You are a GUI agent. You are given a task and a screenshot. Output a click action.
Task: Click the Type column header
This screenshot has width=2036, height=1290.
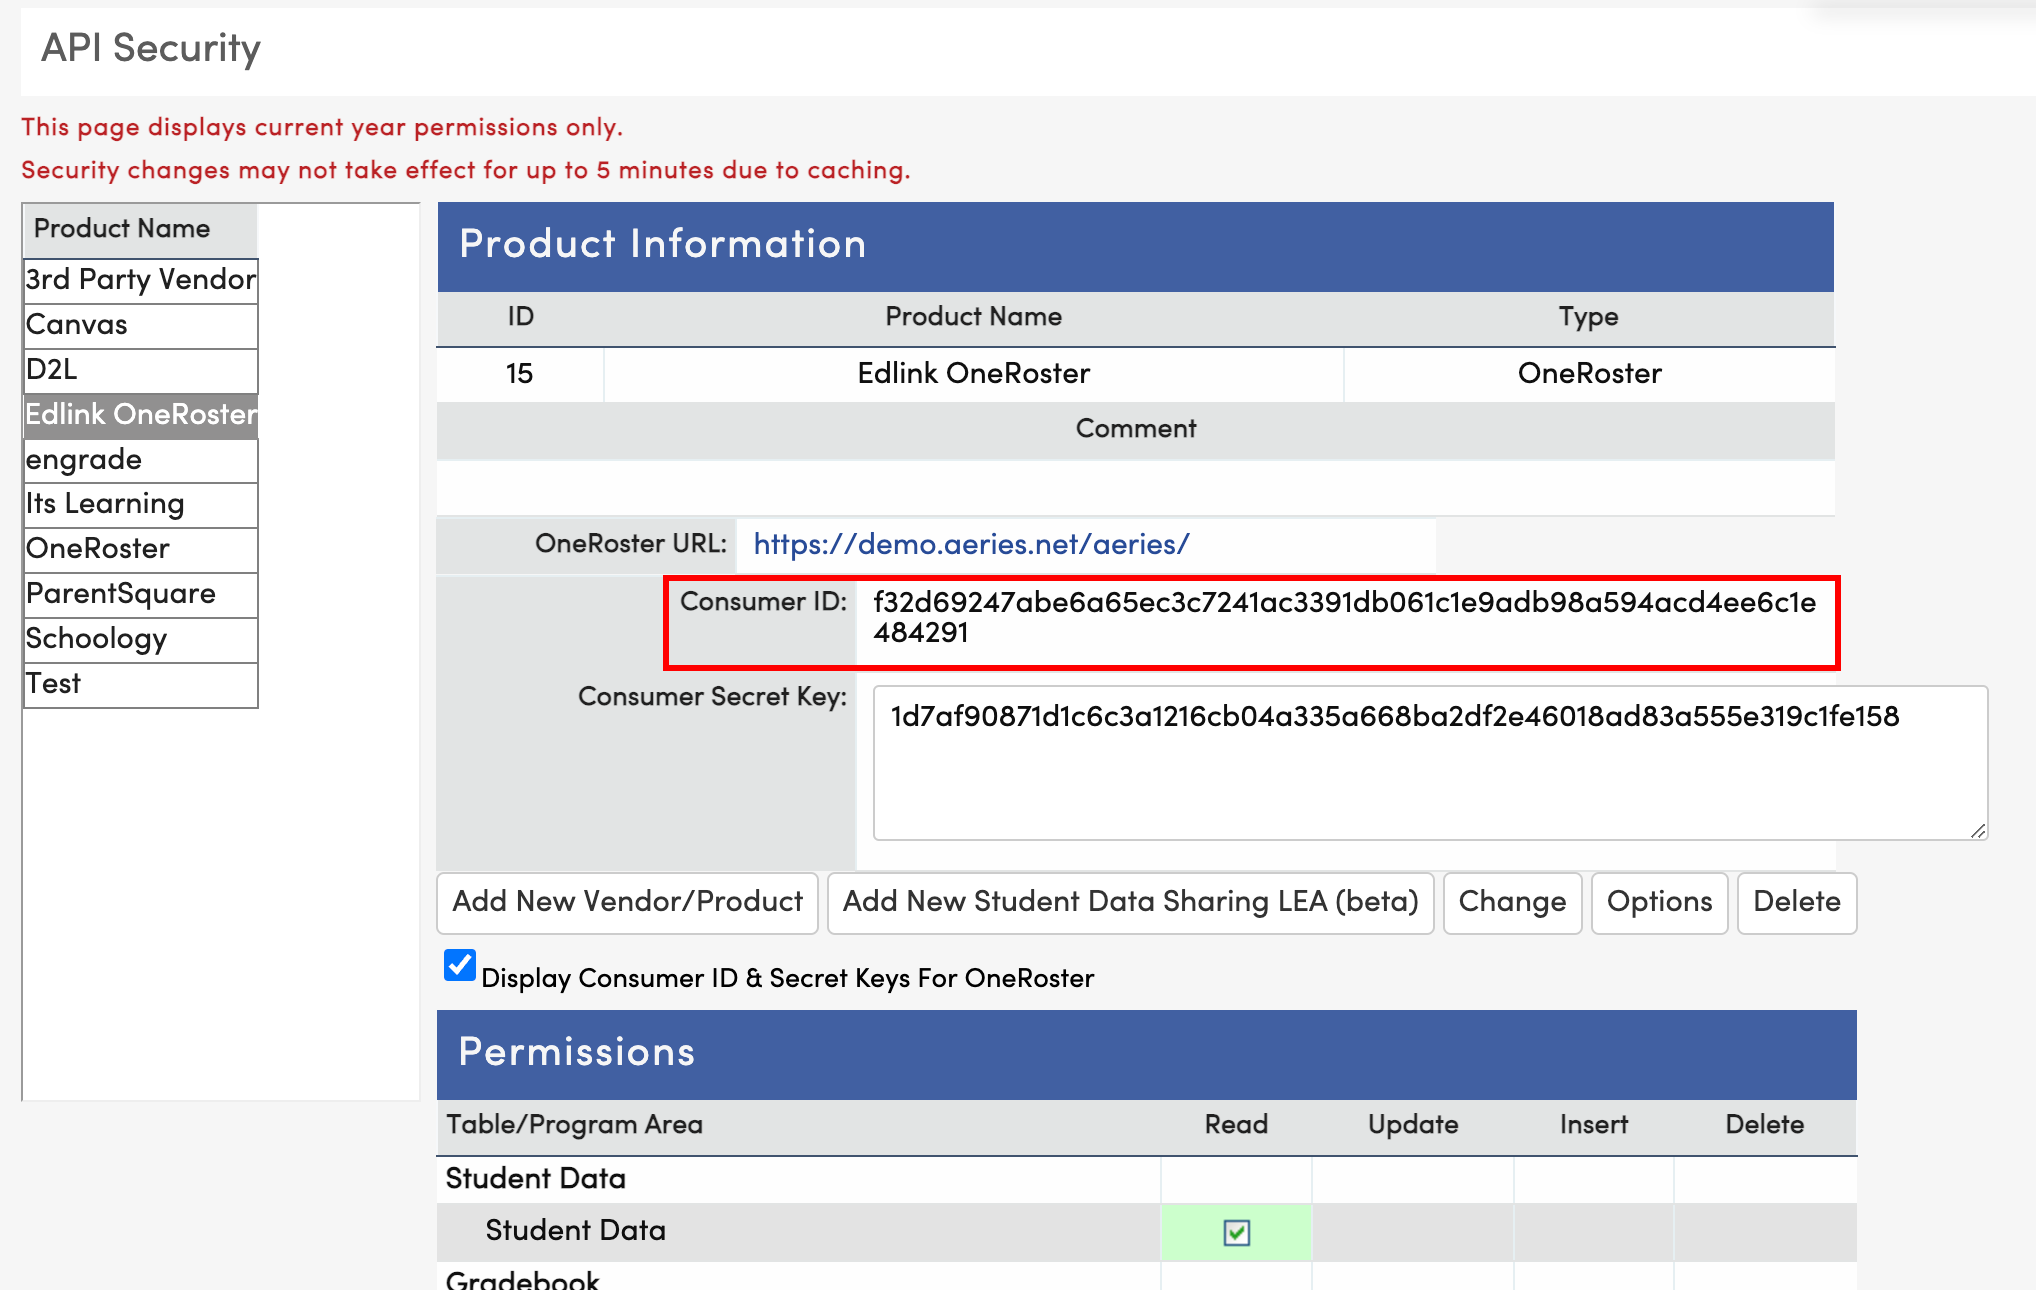click(1589, 317)
